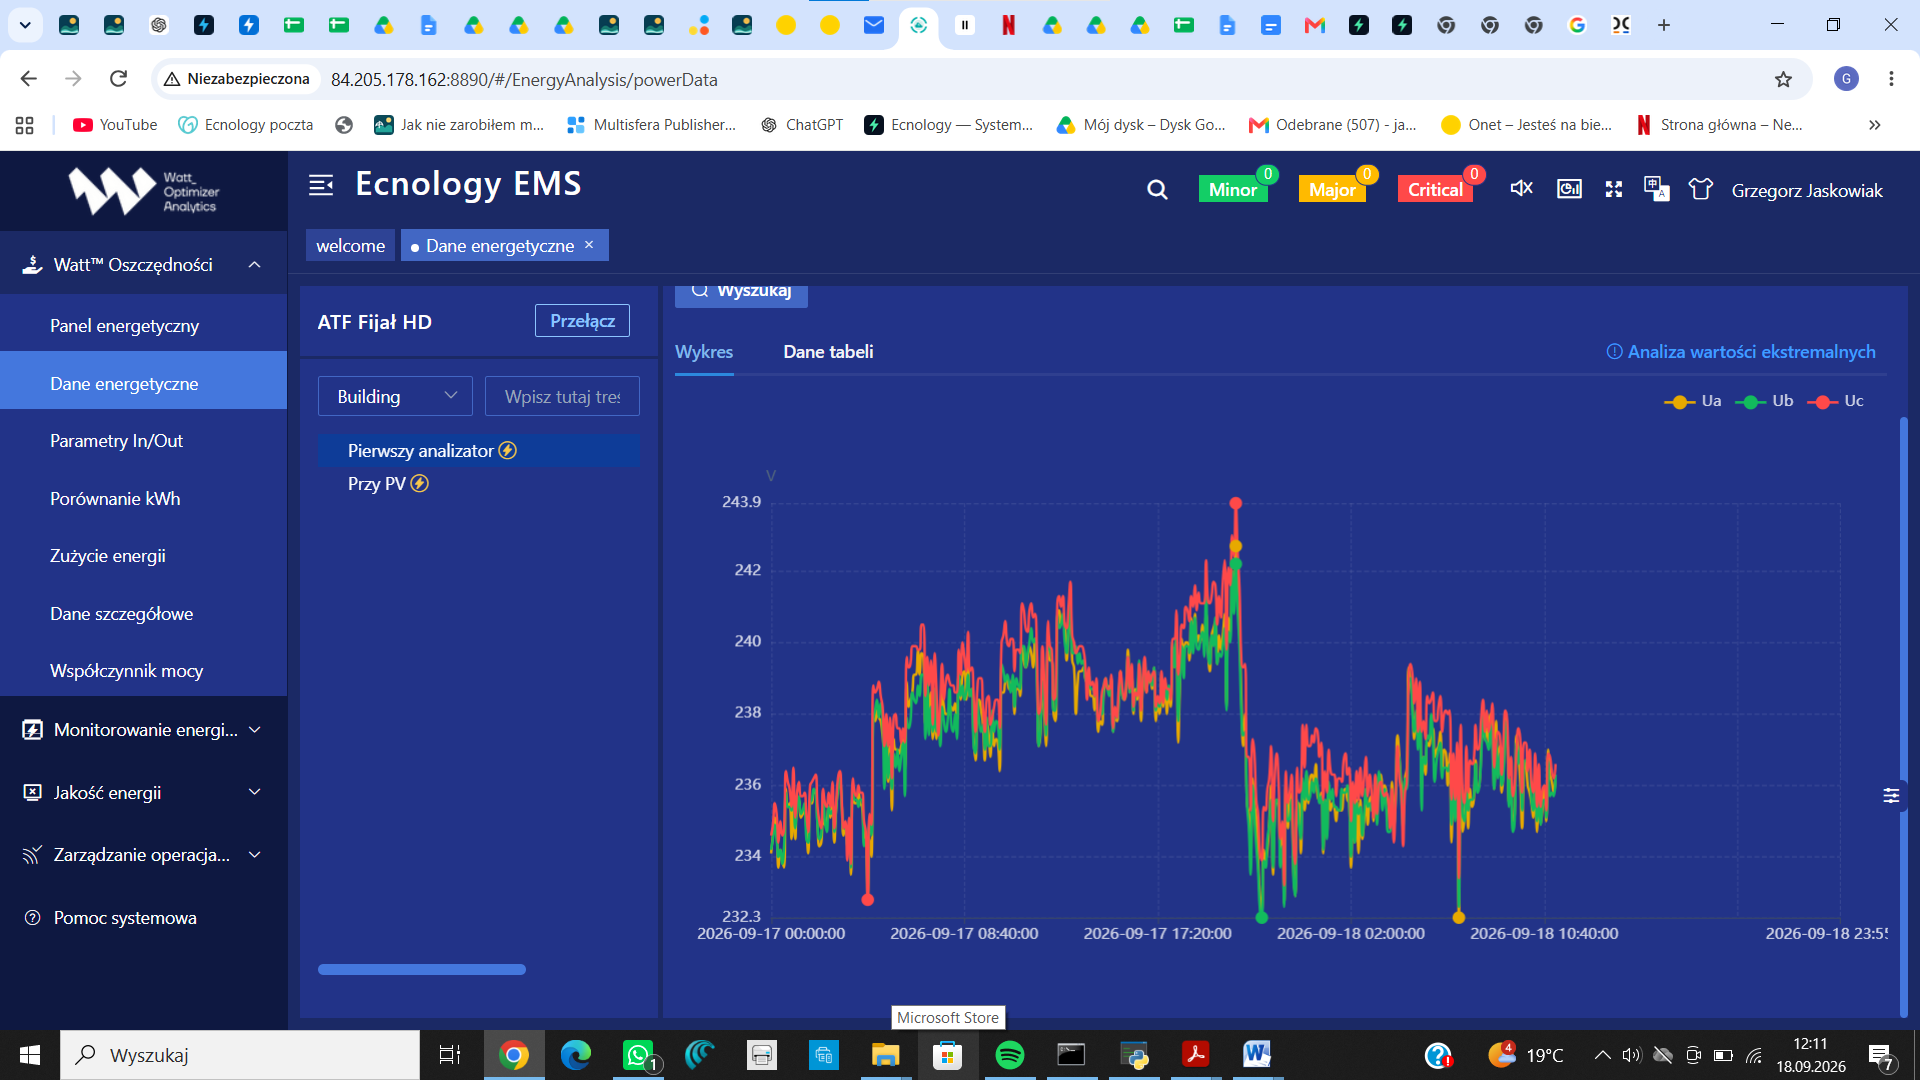Screen dimensions: 1920x1080
Task: Expand Zarządzanie operacja menu section
Action: click(x=143, y=855)
